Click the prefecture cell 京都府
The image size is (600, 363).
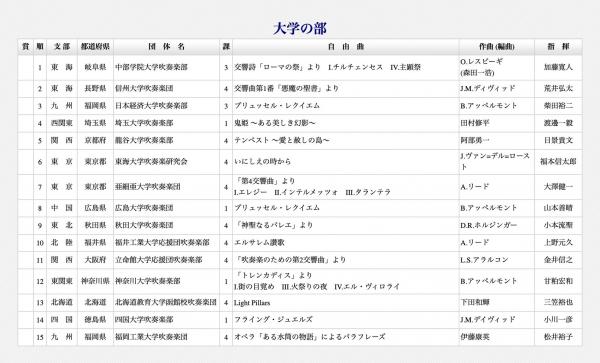(x=95, y=140)
